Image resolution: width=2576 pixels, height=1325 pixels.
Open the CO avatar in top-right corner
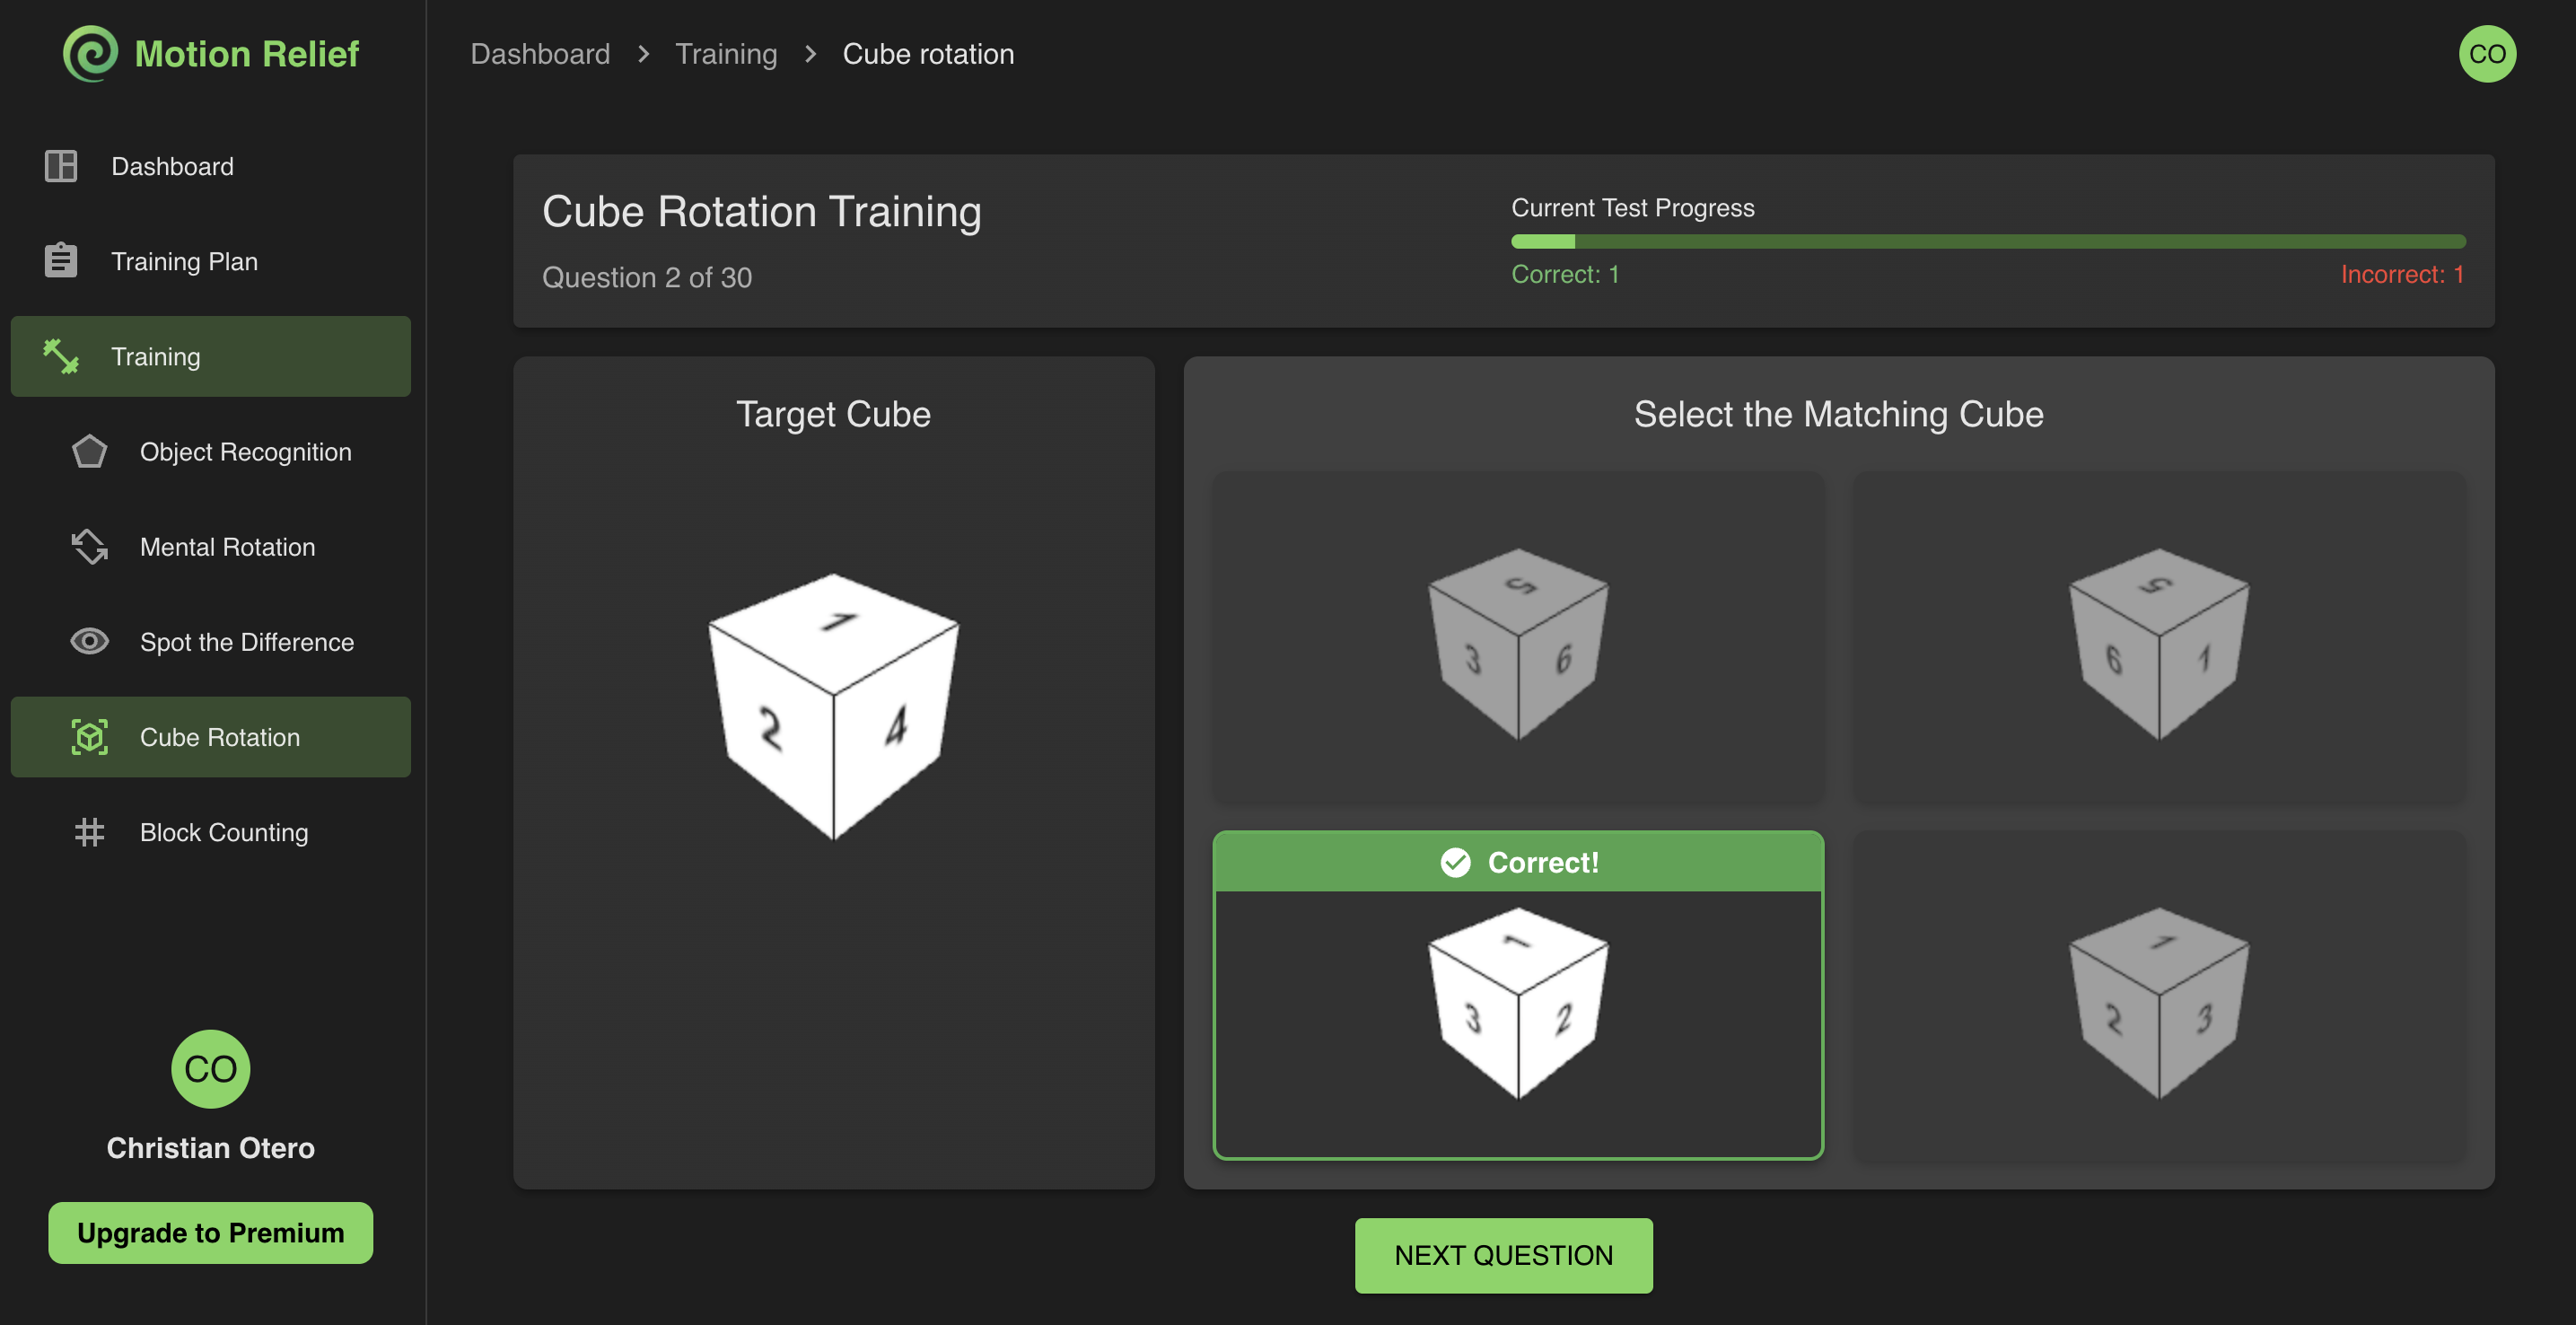click(x=2487, y=53)
